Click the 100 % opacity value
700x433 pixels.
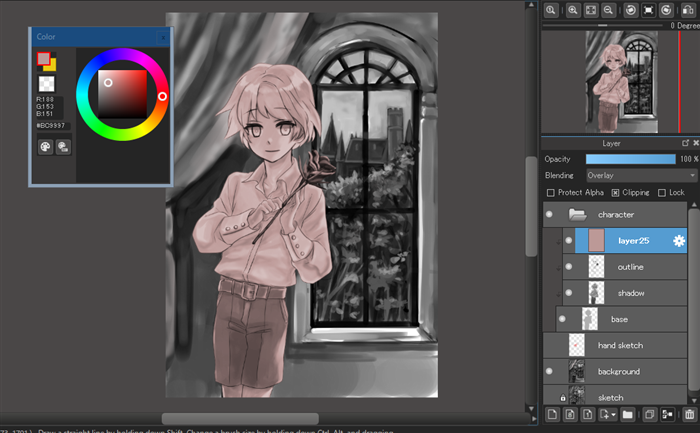689,159
